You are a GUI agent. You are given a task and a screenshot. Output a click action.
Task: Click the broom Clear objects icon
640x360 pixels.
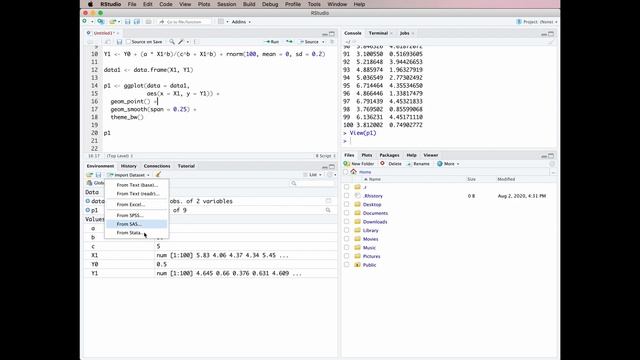(x=158, y=175)
